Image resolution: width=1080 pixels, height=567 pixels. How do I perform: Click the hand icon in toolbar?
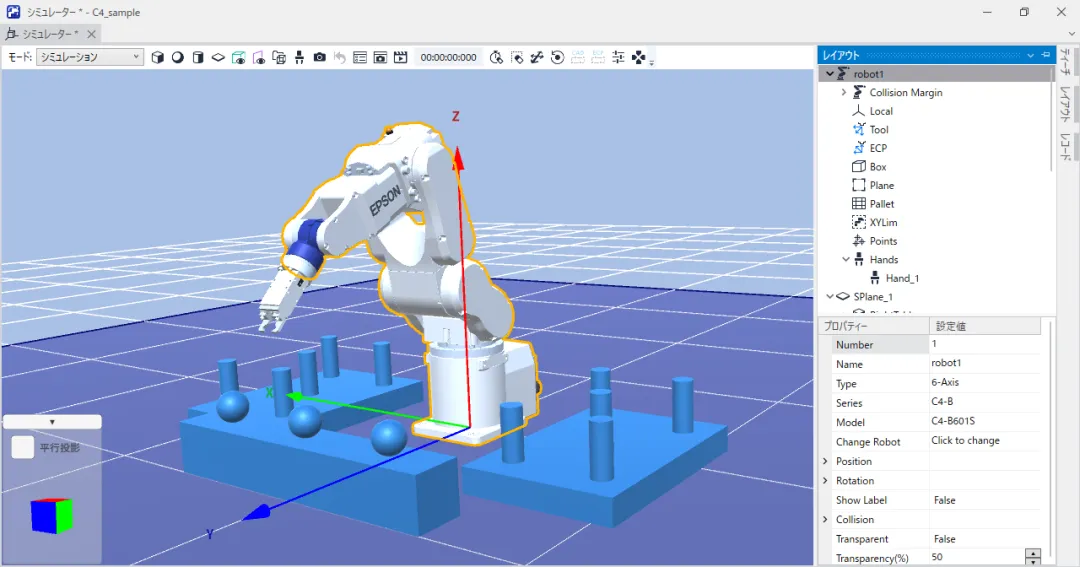[299, 58]
